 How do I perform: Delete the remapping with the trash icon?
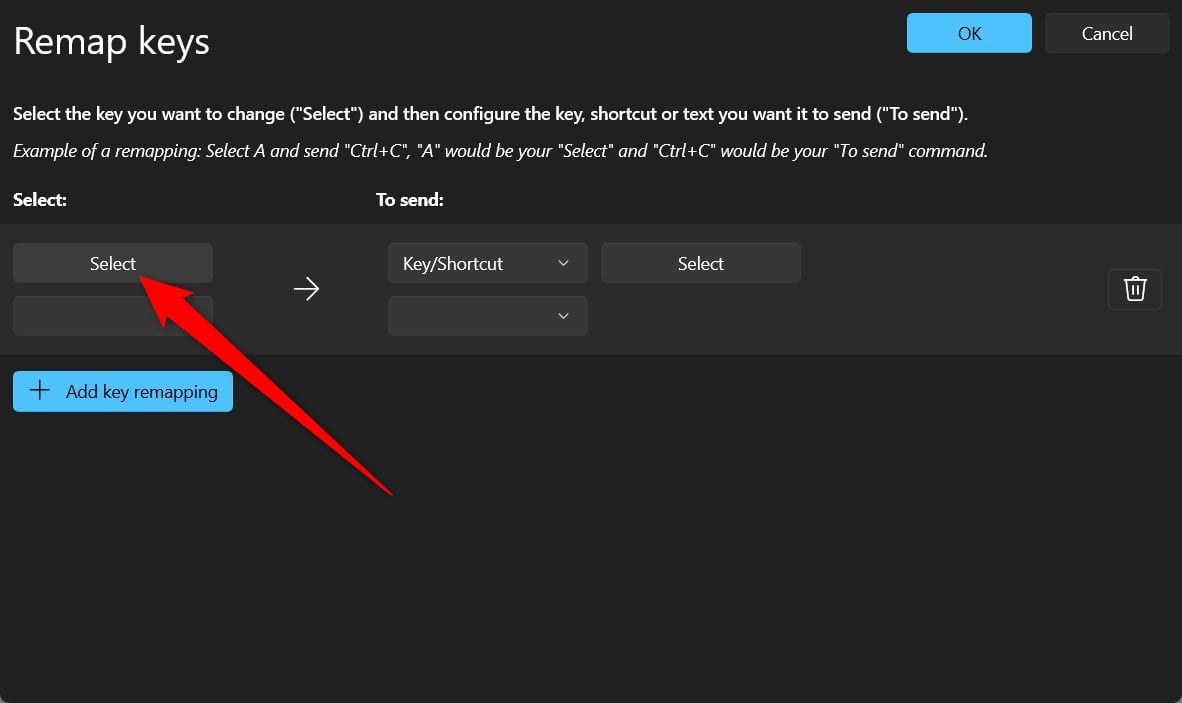coord(1135,289)
